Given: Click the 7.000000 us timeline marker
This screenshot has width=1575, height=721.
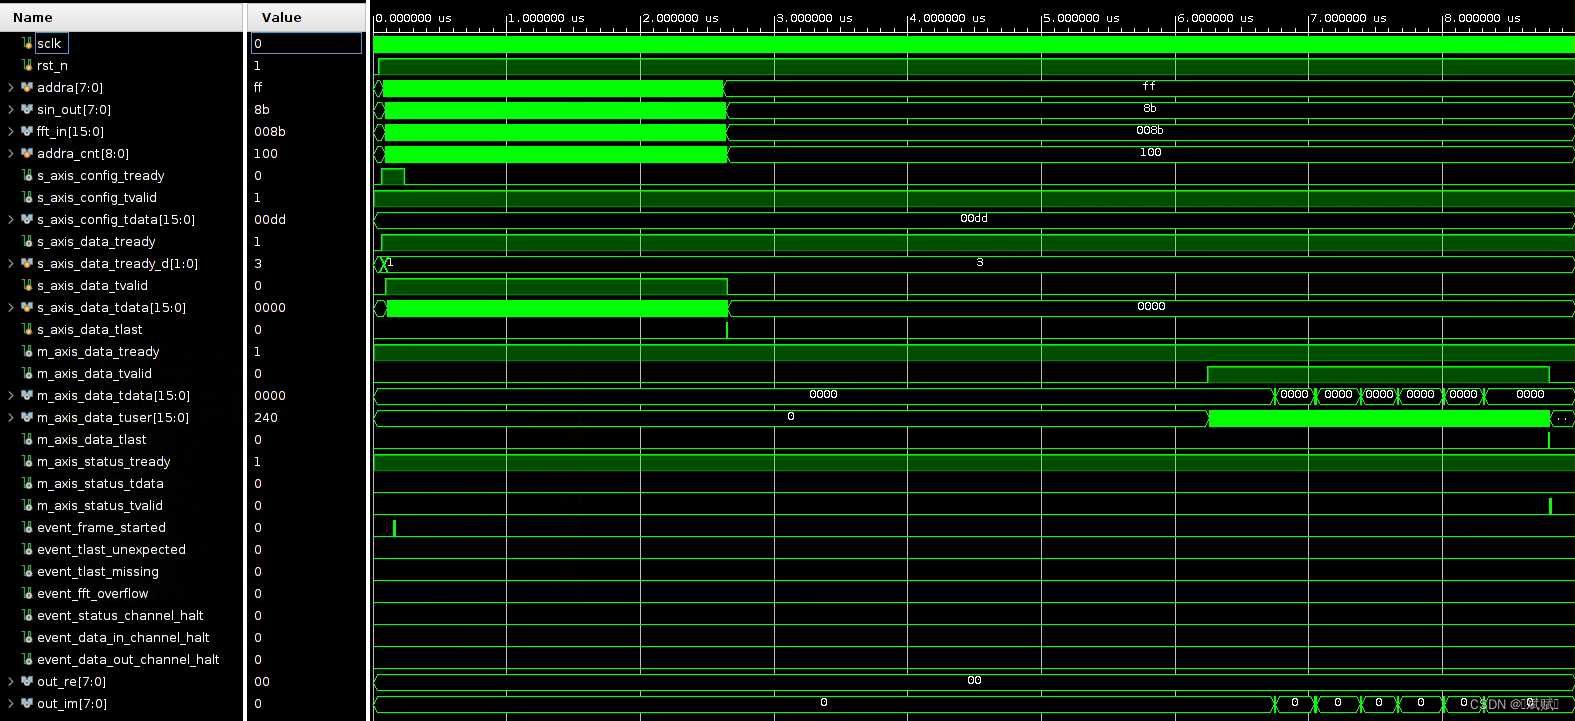Looking at the screenshot, I should click(1348, 18).
